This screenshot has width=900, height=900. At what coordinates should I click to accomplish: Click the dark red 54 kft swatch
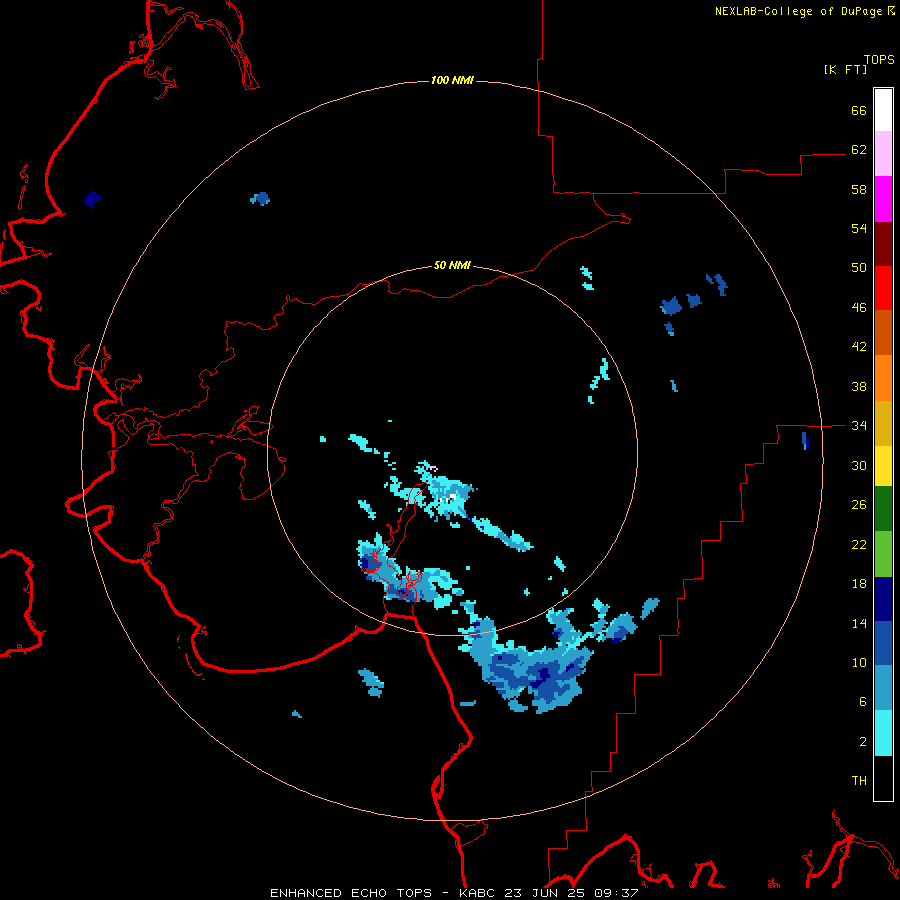coord(883,244)
